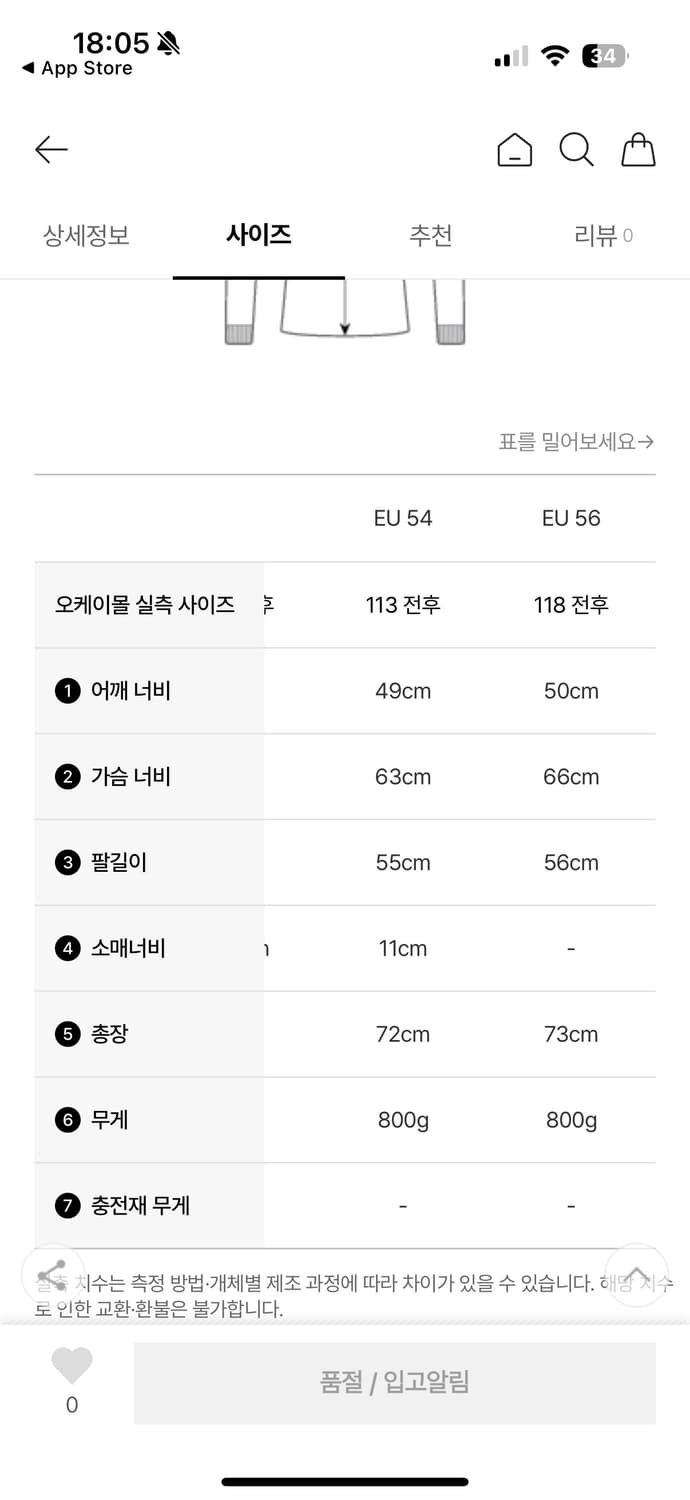
Task: Open the home icon
Action: coord(515,150)
